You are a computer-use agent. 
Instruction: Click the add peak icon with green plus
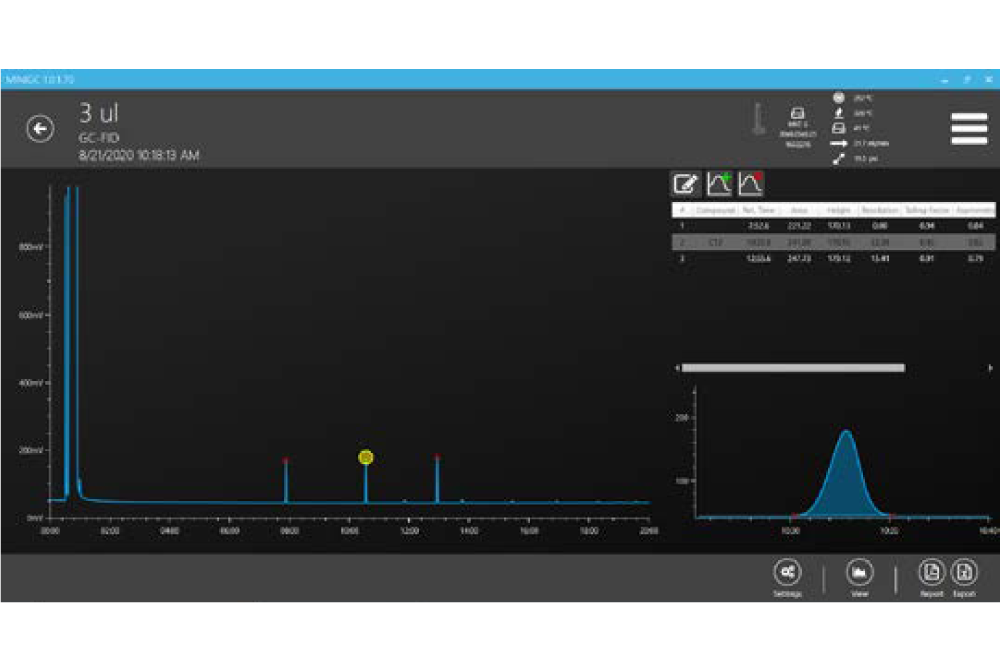pyautogui.click(x=719, y=183)
